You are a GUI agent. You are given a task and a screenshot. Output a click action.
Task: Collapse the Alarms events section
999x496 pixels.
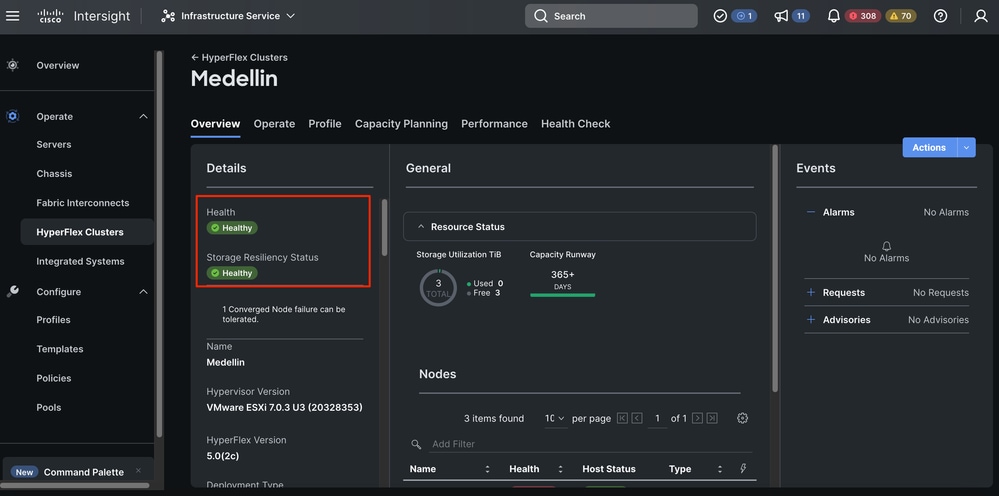click(810, 212)
